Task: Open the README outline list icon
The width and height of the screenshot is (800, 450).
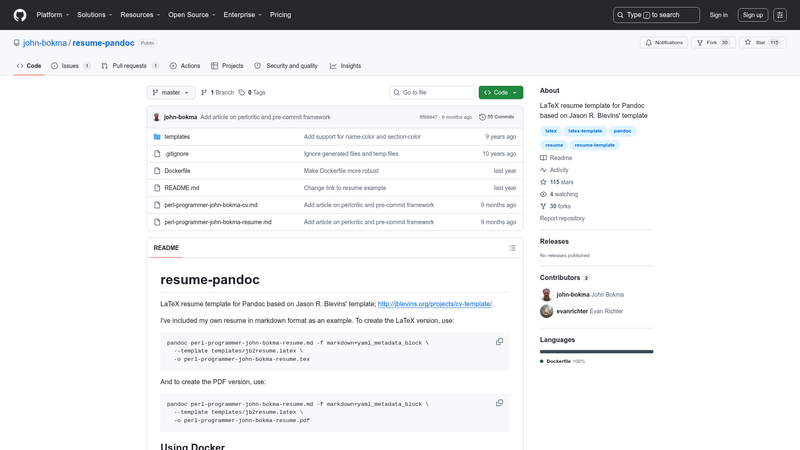Action: click(512, 248)
